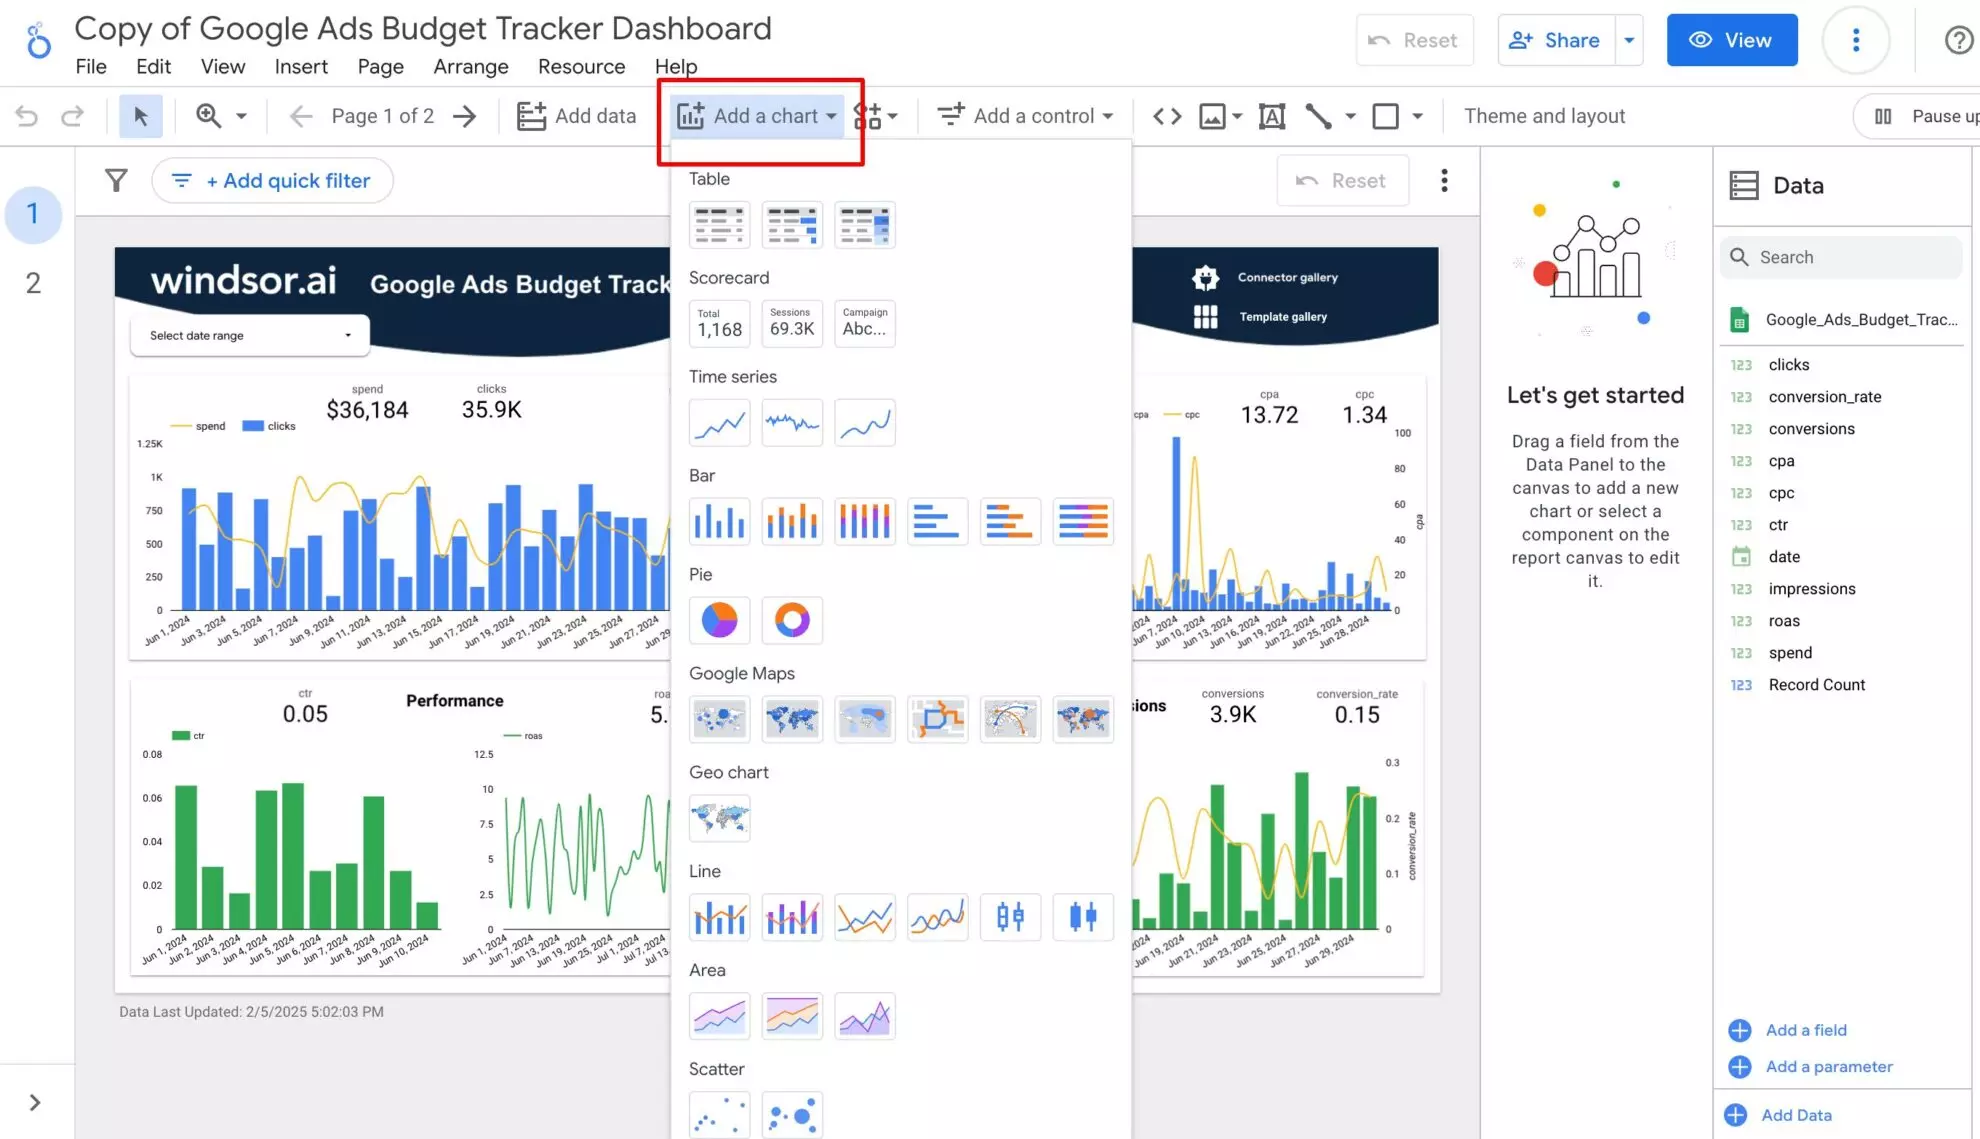The height and width of the screenshot is (1139, 1980).
Task: Insert a sparkline time series chart
Action: [x=792, y=423]
